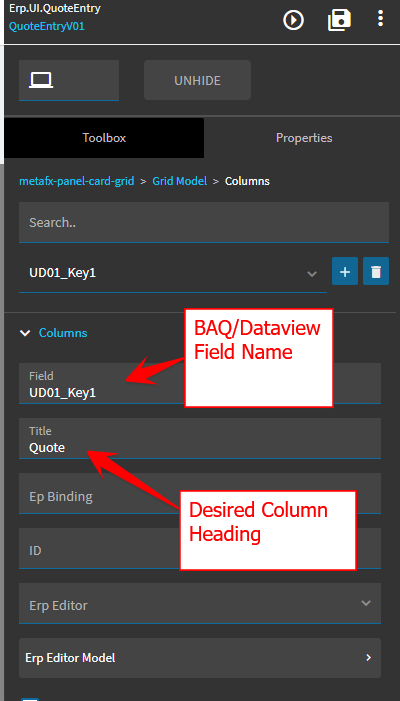Open the device selector dropdown

(x=69, y=80)
